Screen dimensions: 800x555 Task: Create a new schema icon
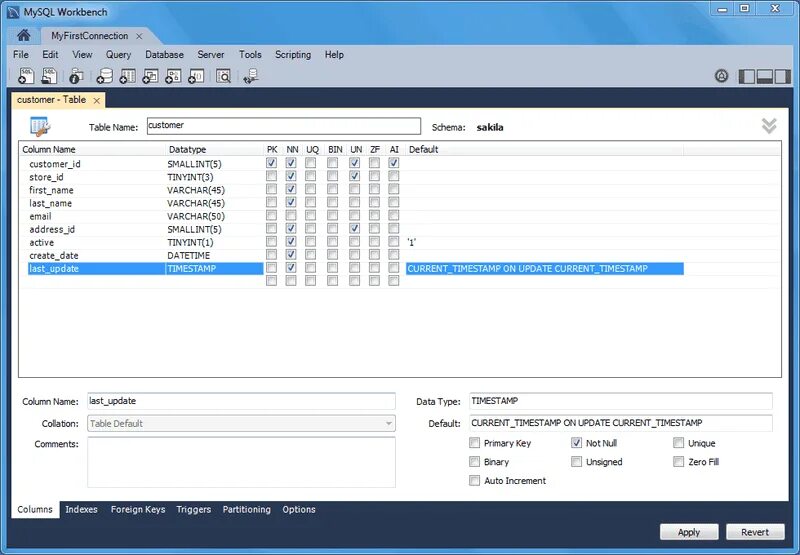[105, 76]
